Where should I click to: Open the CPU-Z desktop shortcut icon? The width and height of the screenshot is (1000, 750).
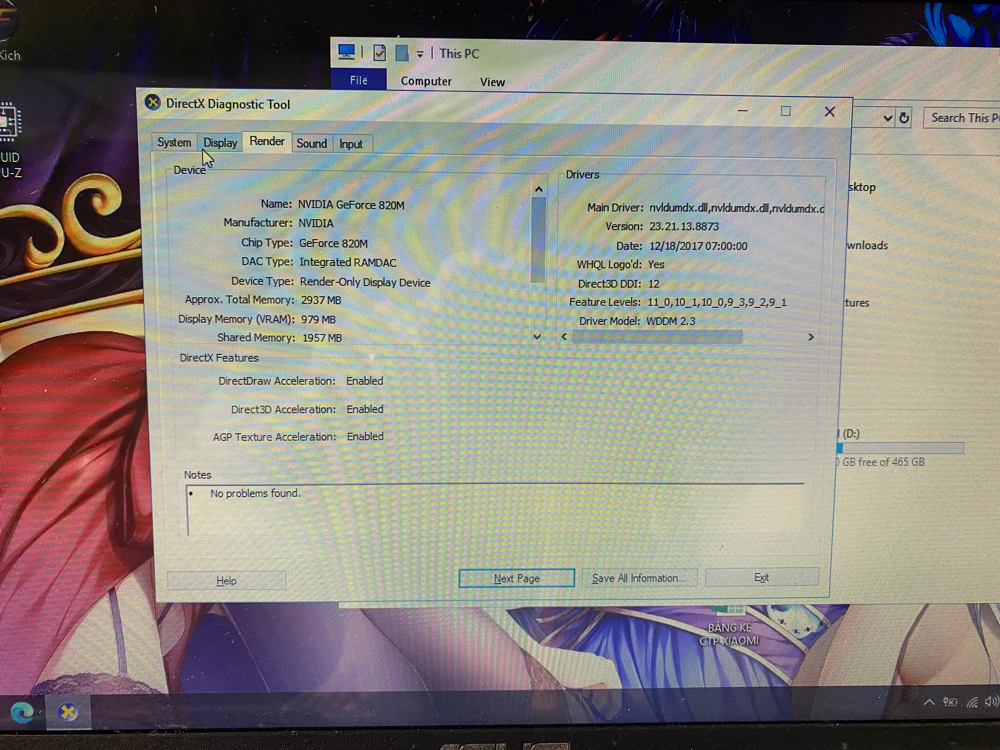click(10, 139)
